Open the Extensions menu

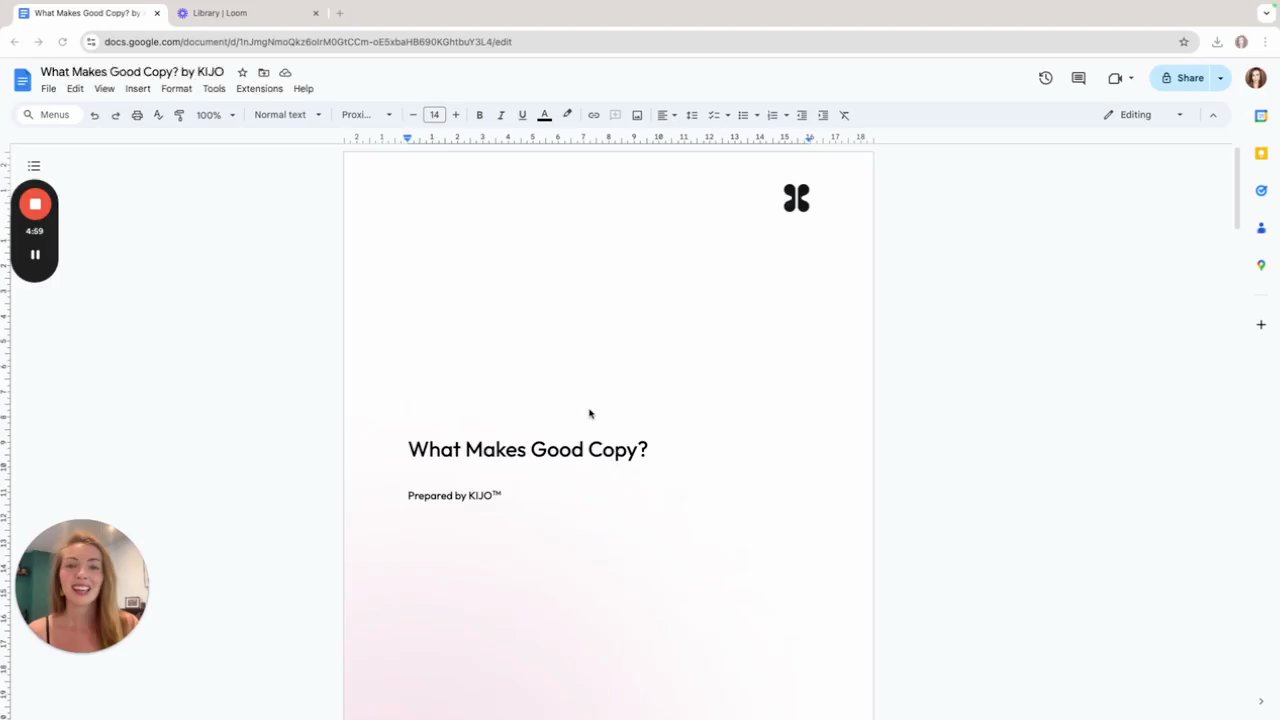pos(259,89)
